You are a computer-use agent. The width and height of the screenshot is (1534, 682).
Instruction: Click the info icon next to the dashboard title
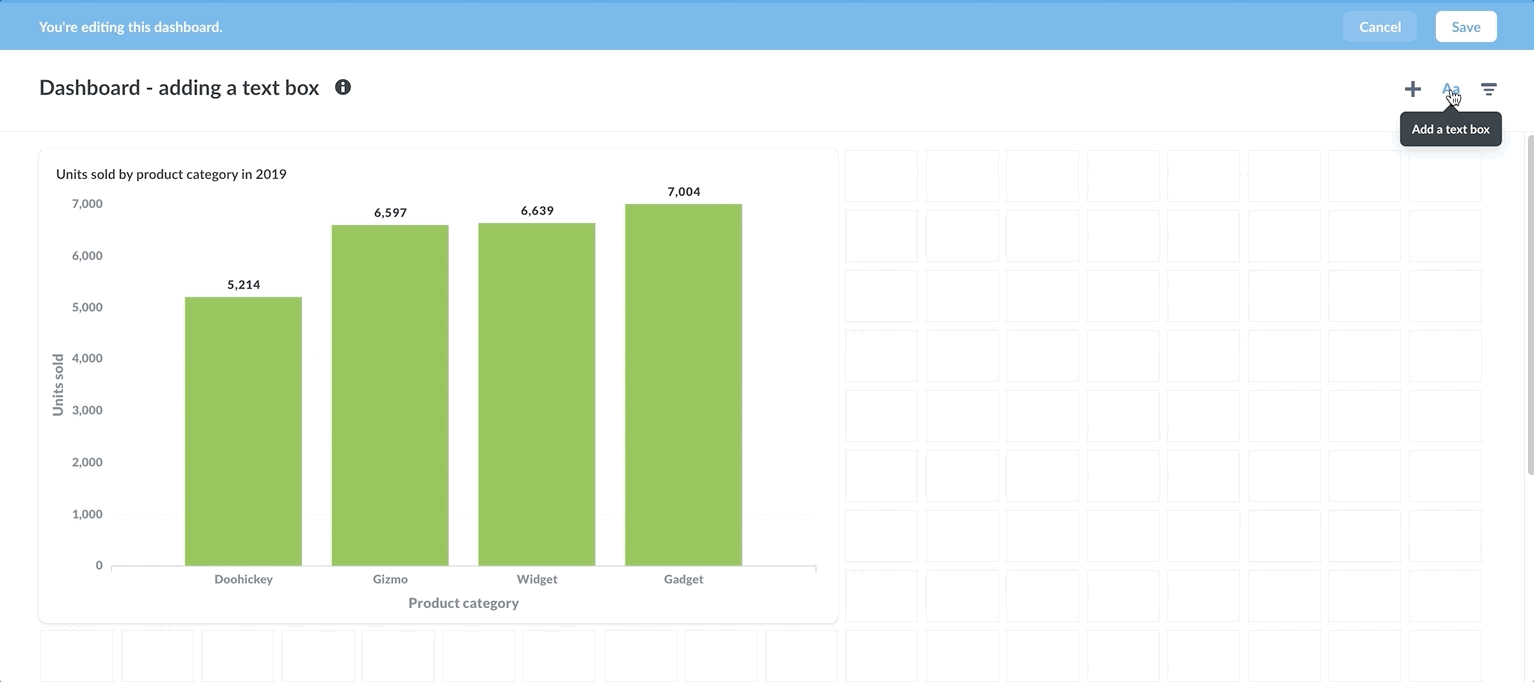tap(343, 86)
